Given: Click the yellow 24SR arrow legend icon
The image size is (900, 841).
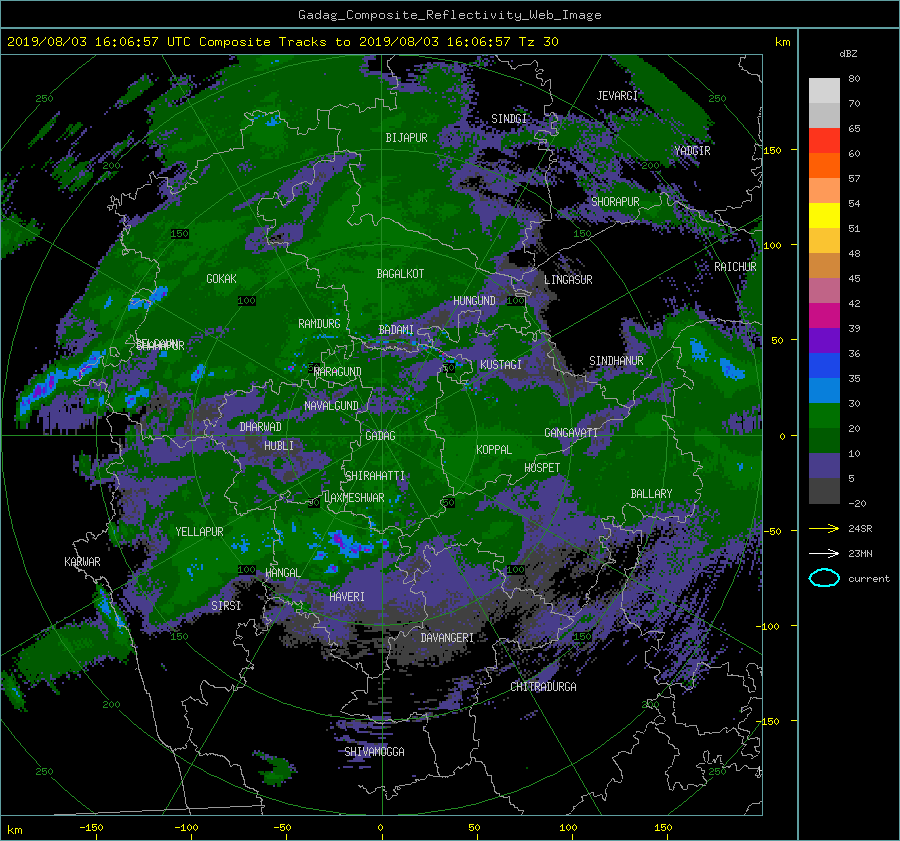Looking at the screenshot, I should pyautogui.click(x=824, y=528).
